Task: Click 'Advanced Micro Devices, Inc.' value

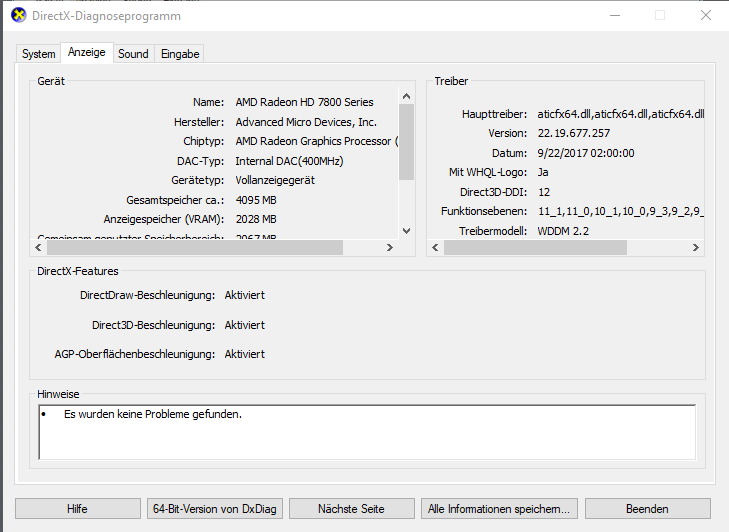Action: [x=306, y=122]
